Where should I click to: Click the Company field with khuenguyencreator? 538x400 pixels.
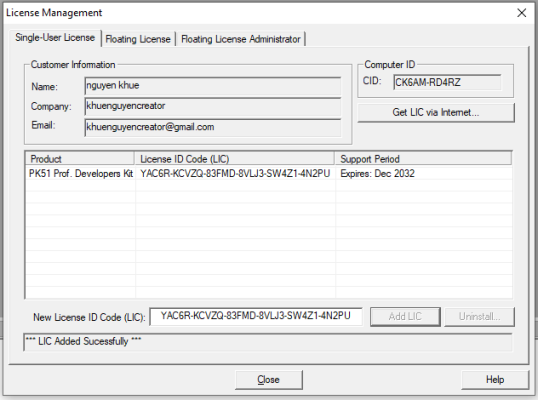pyautogui.click(x=213, y=106)
